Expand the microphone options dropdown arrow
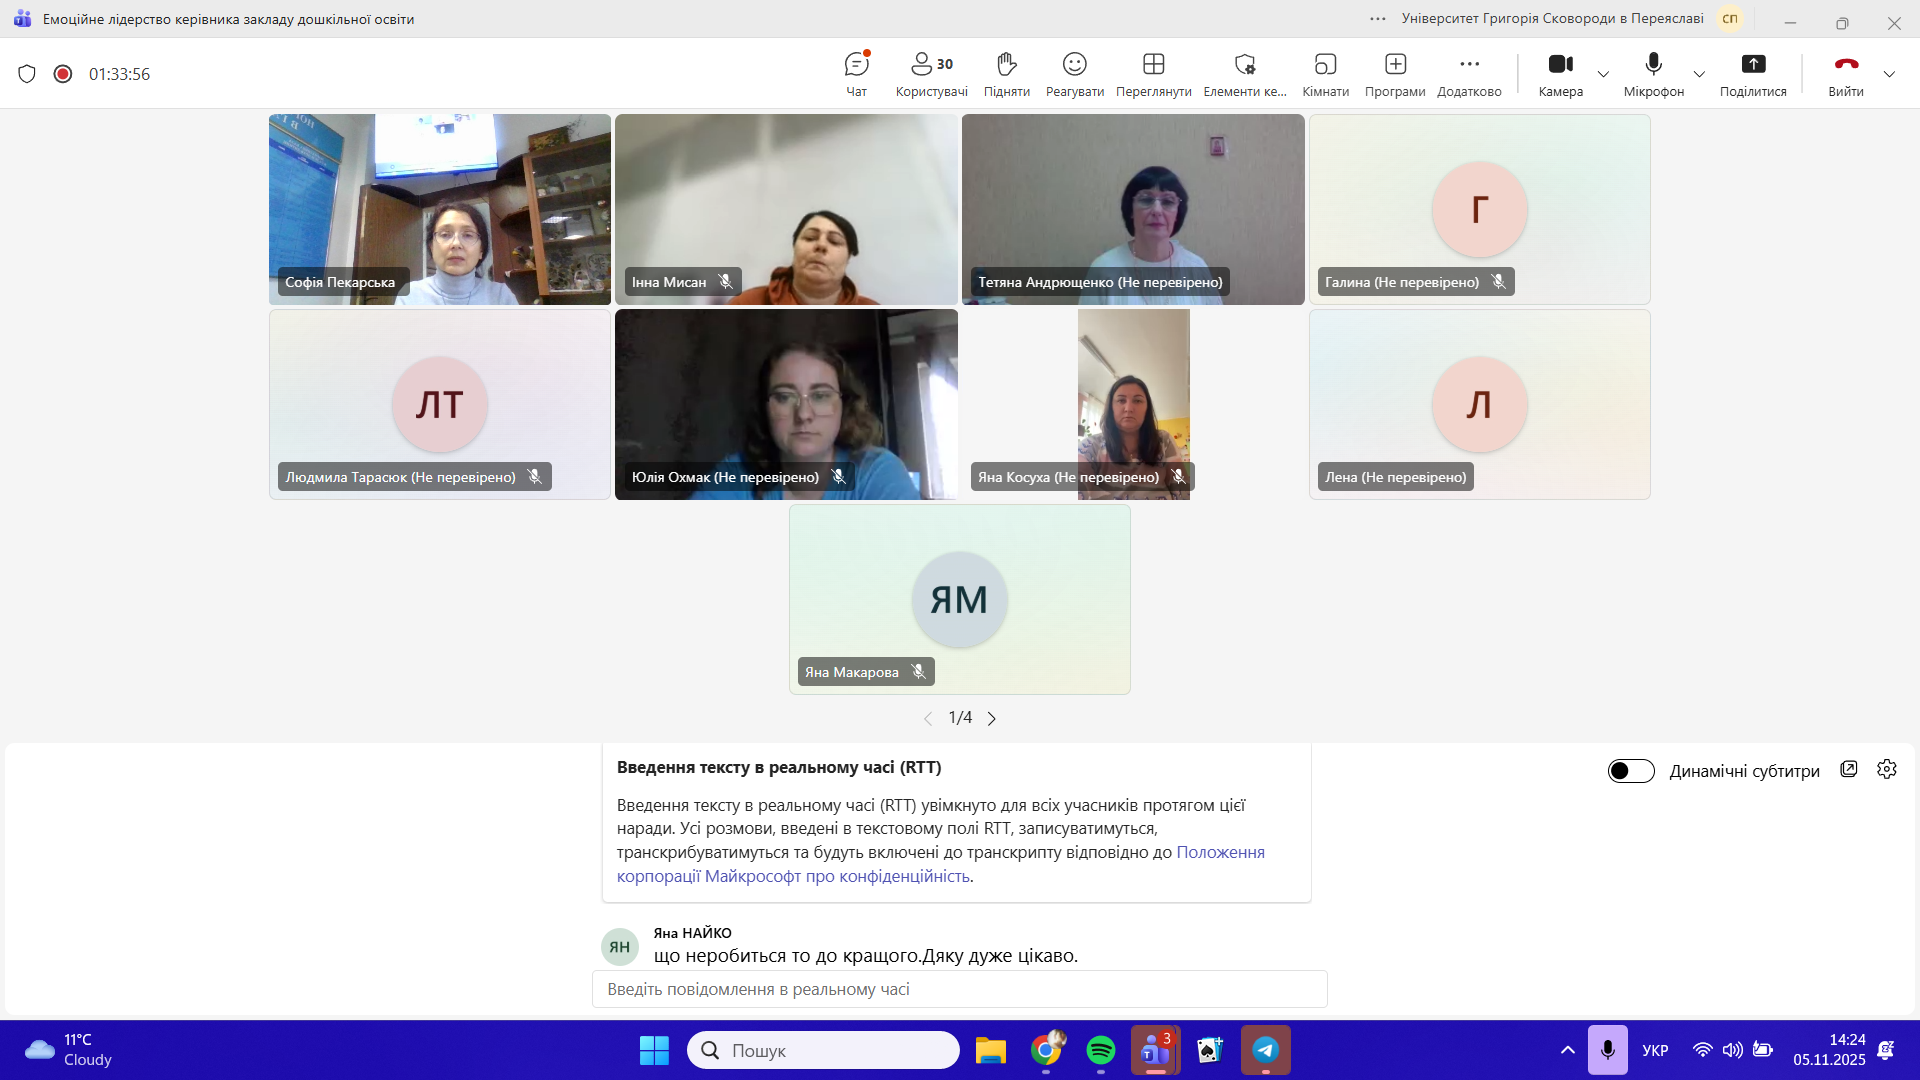 (x=1699, y=74)
